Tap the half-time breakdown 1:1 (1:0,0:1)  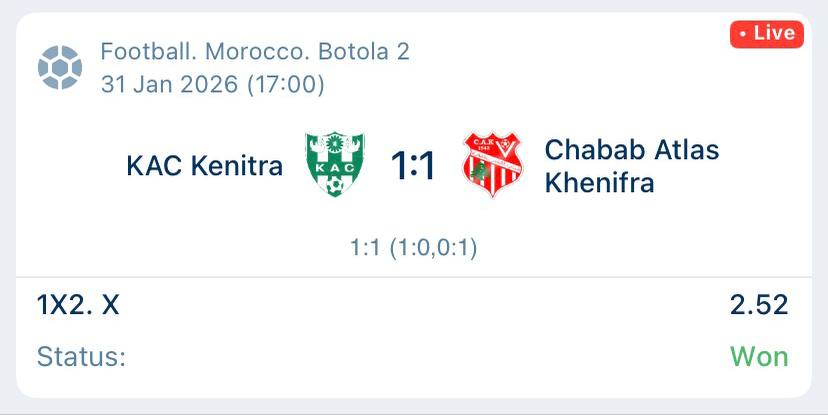[x=413, y=247]
